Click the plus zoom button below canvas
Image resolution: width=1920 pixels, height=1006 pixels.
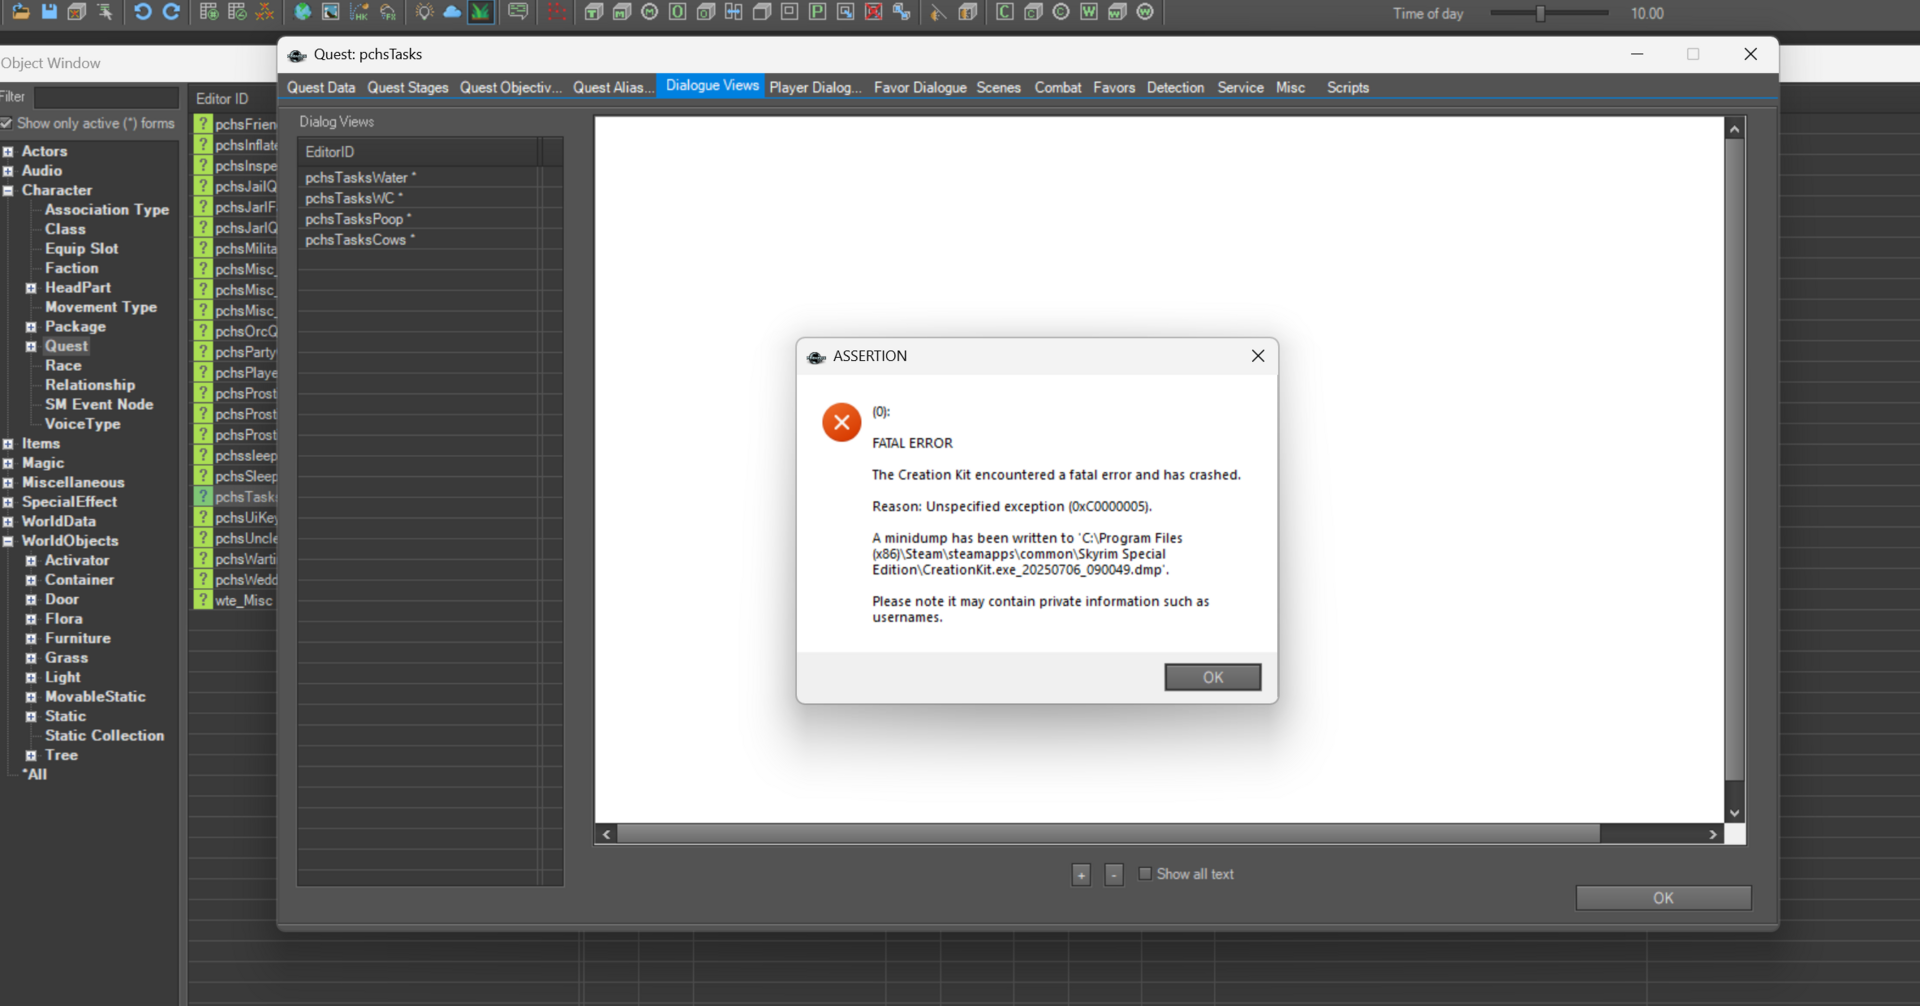click(1081, 875)
